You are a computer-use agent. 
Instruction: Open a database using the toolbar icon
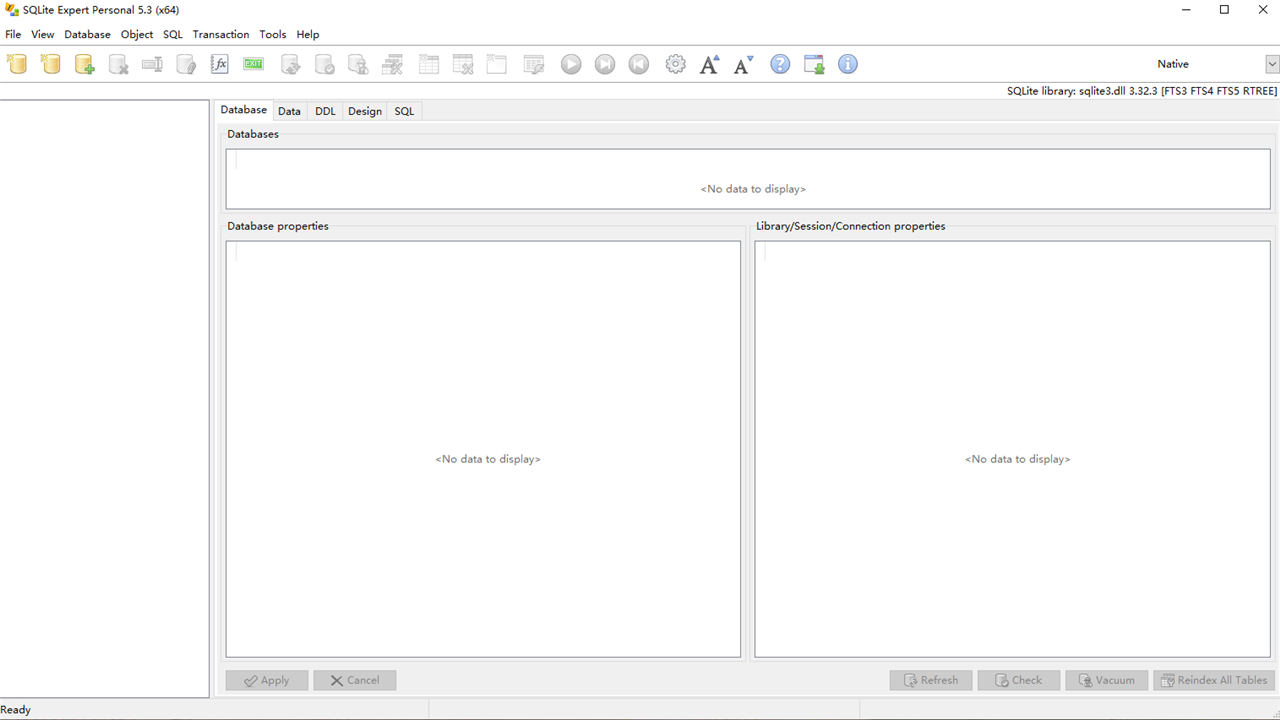pos(50,63)
